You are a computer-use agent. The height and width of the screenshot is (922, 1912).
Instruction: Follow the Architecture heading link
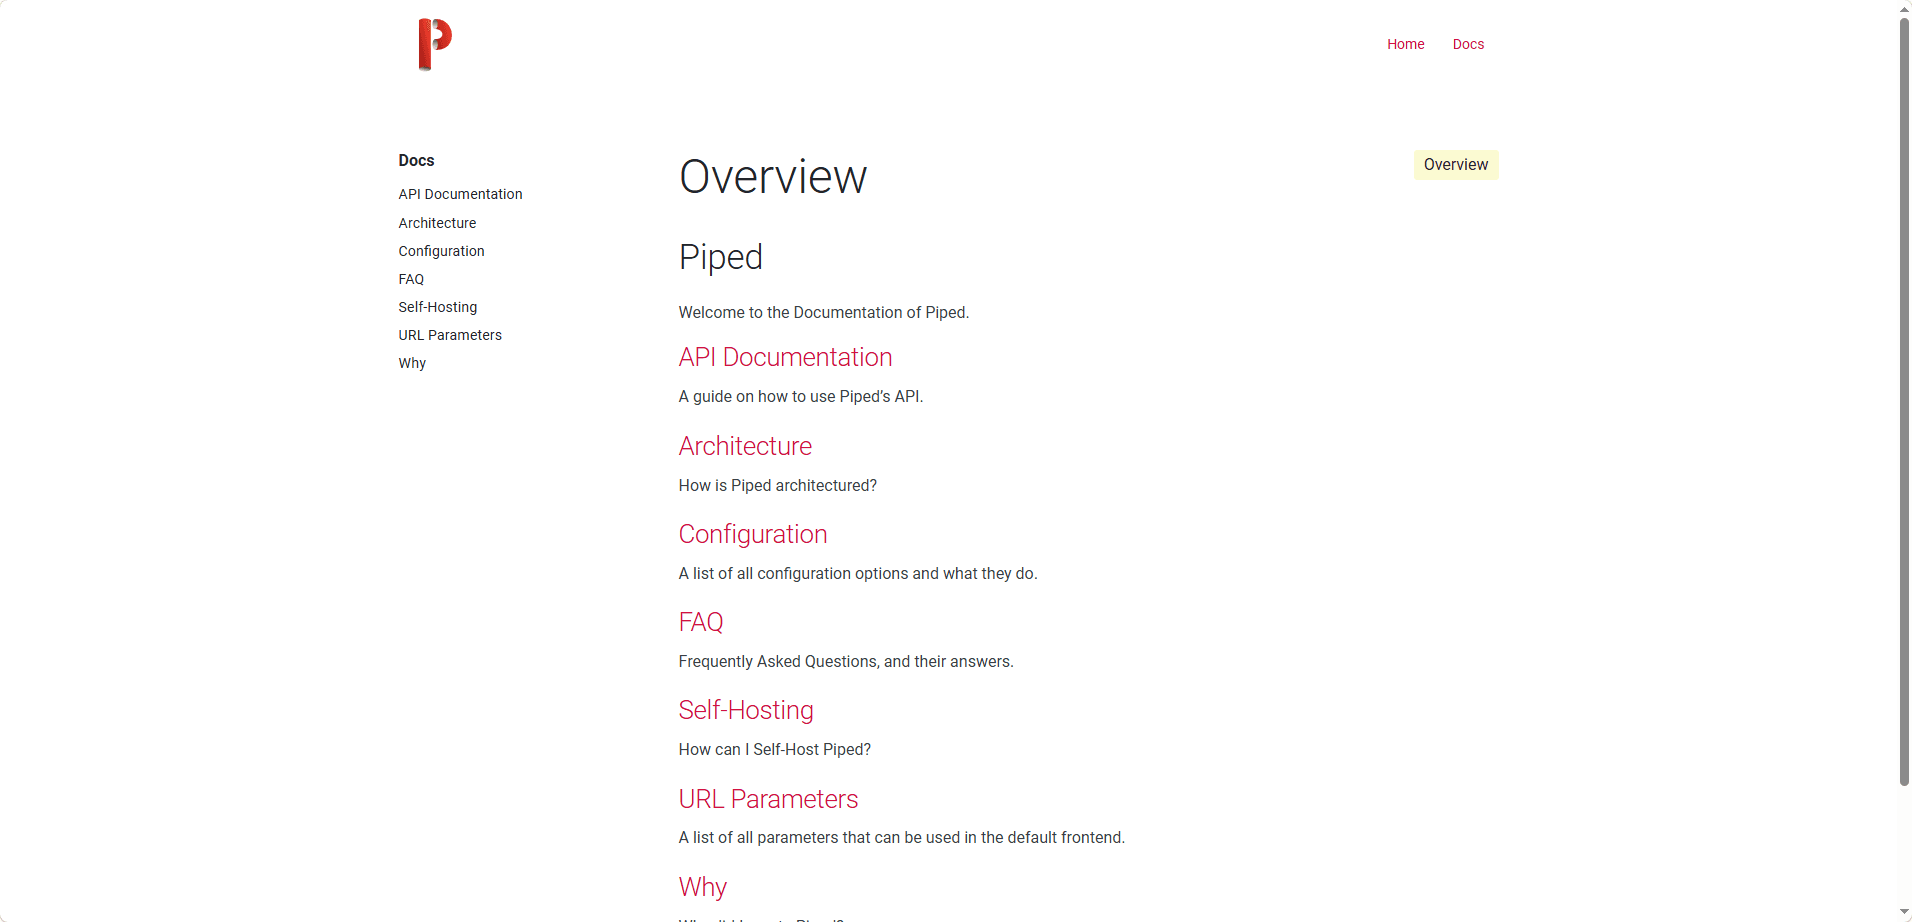tap(745, 446)
